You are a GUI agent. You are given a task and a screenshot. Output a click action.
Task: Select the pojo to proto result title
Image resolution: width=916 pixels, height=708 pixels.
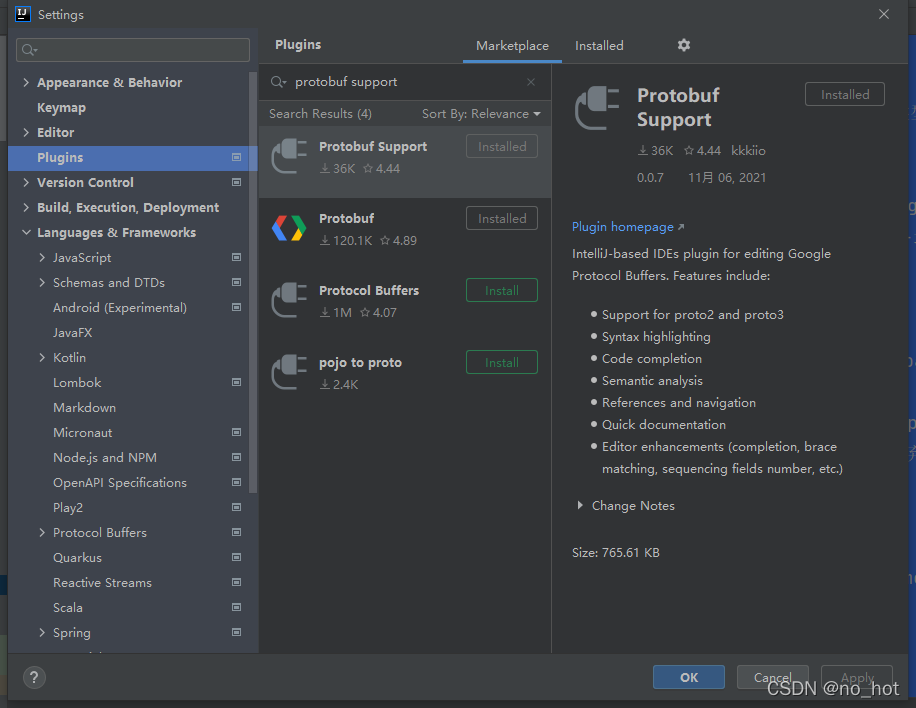[360, 363]
